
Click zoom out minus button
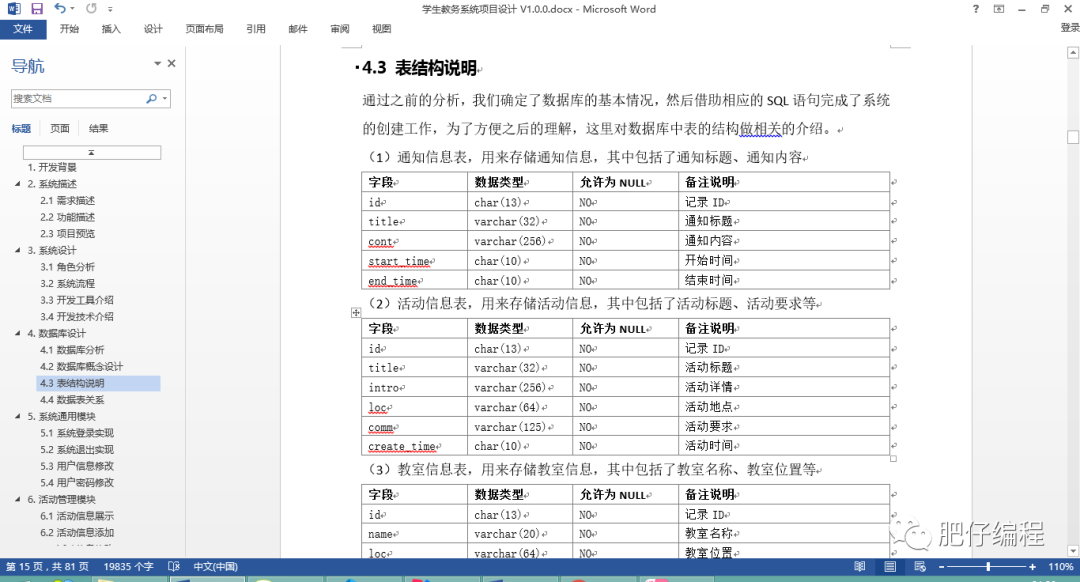pyautogui.click(x=942, y=567)
